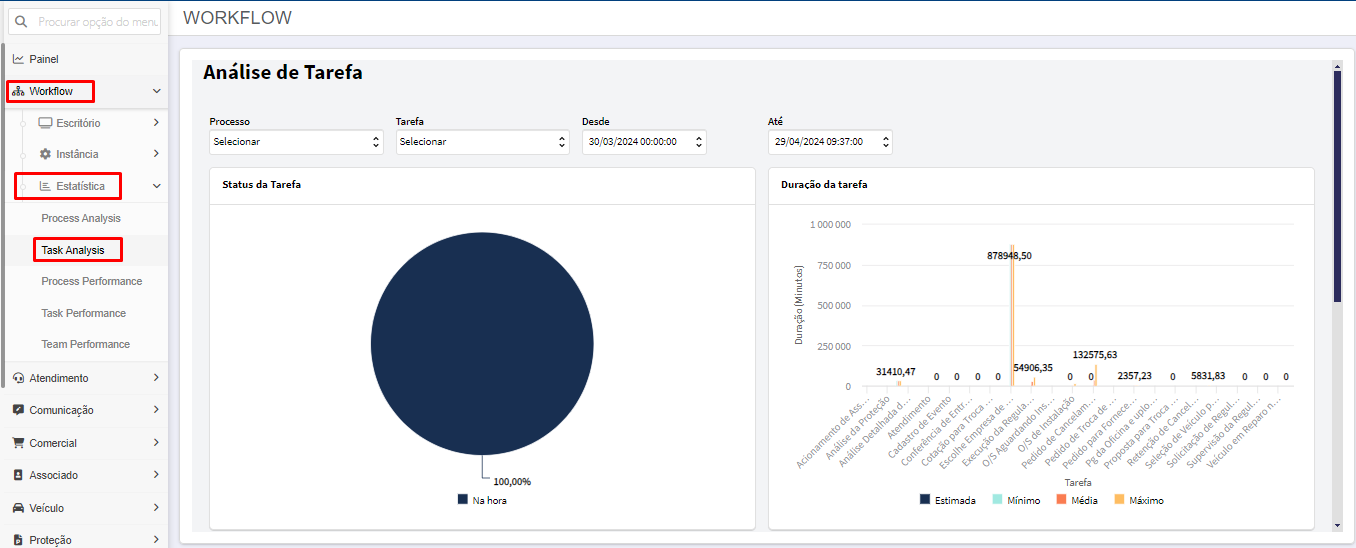1356x548 pixels.
Task: Click the Desde date input field
Action: pos(644,142)
